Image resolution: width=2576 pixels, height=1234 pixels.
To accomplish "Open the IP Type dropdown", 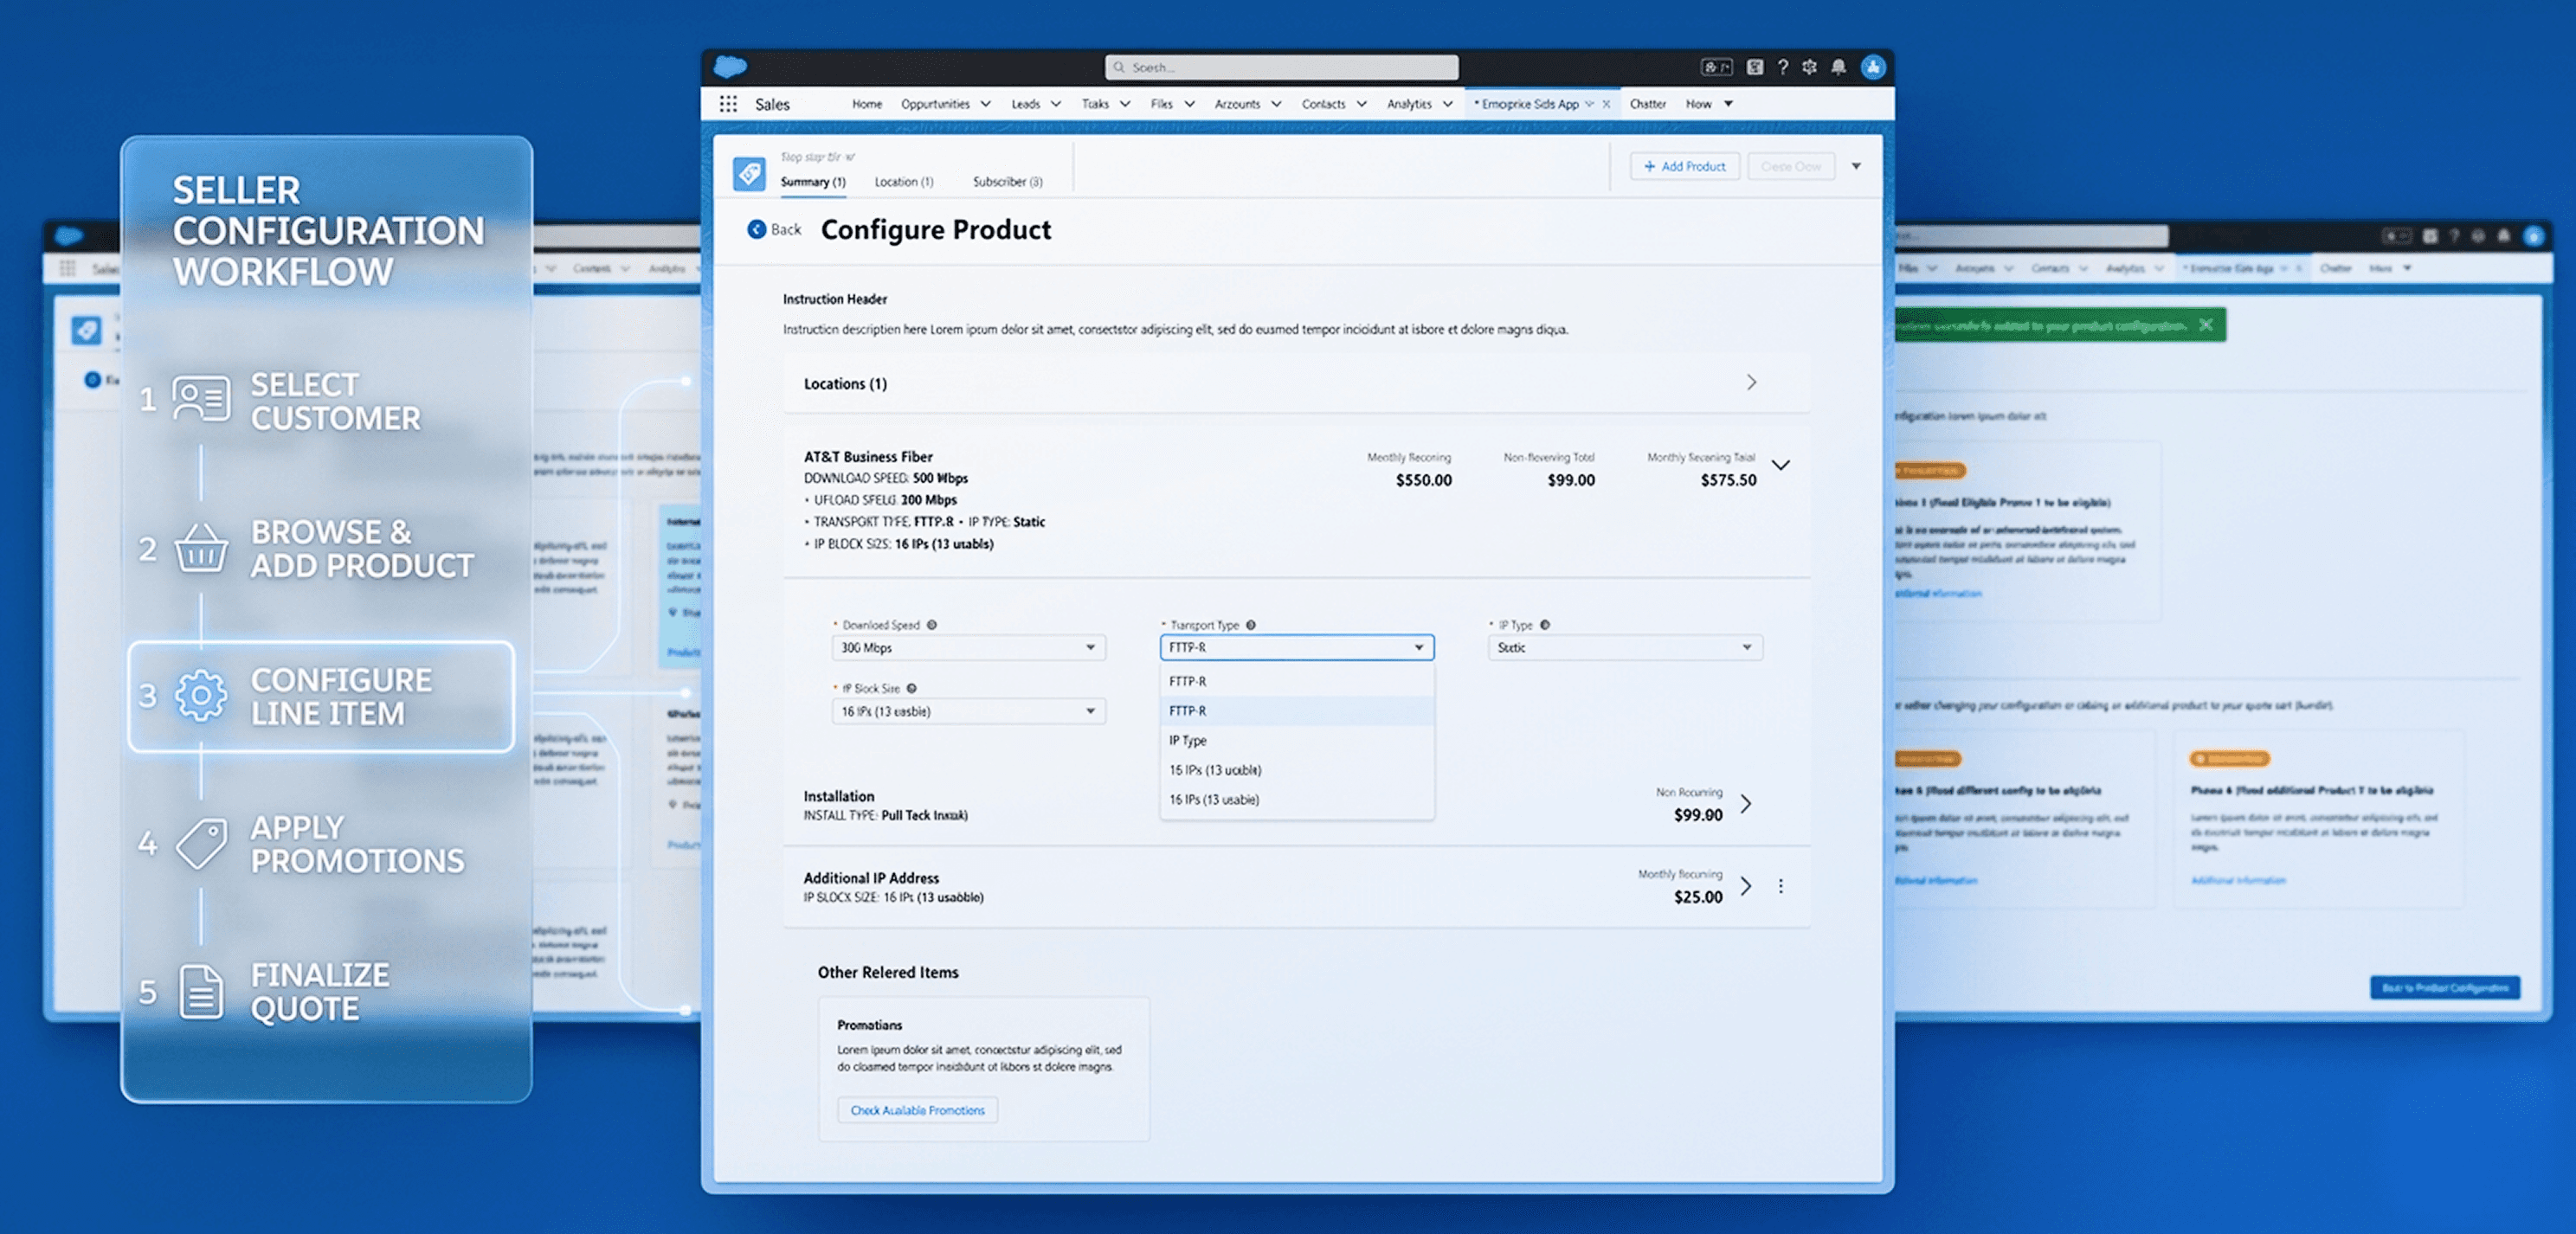I will (1624, 648).
